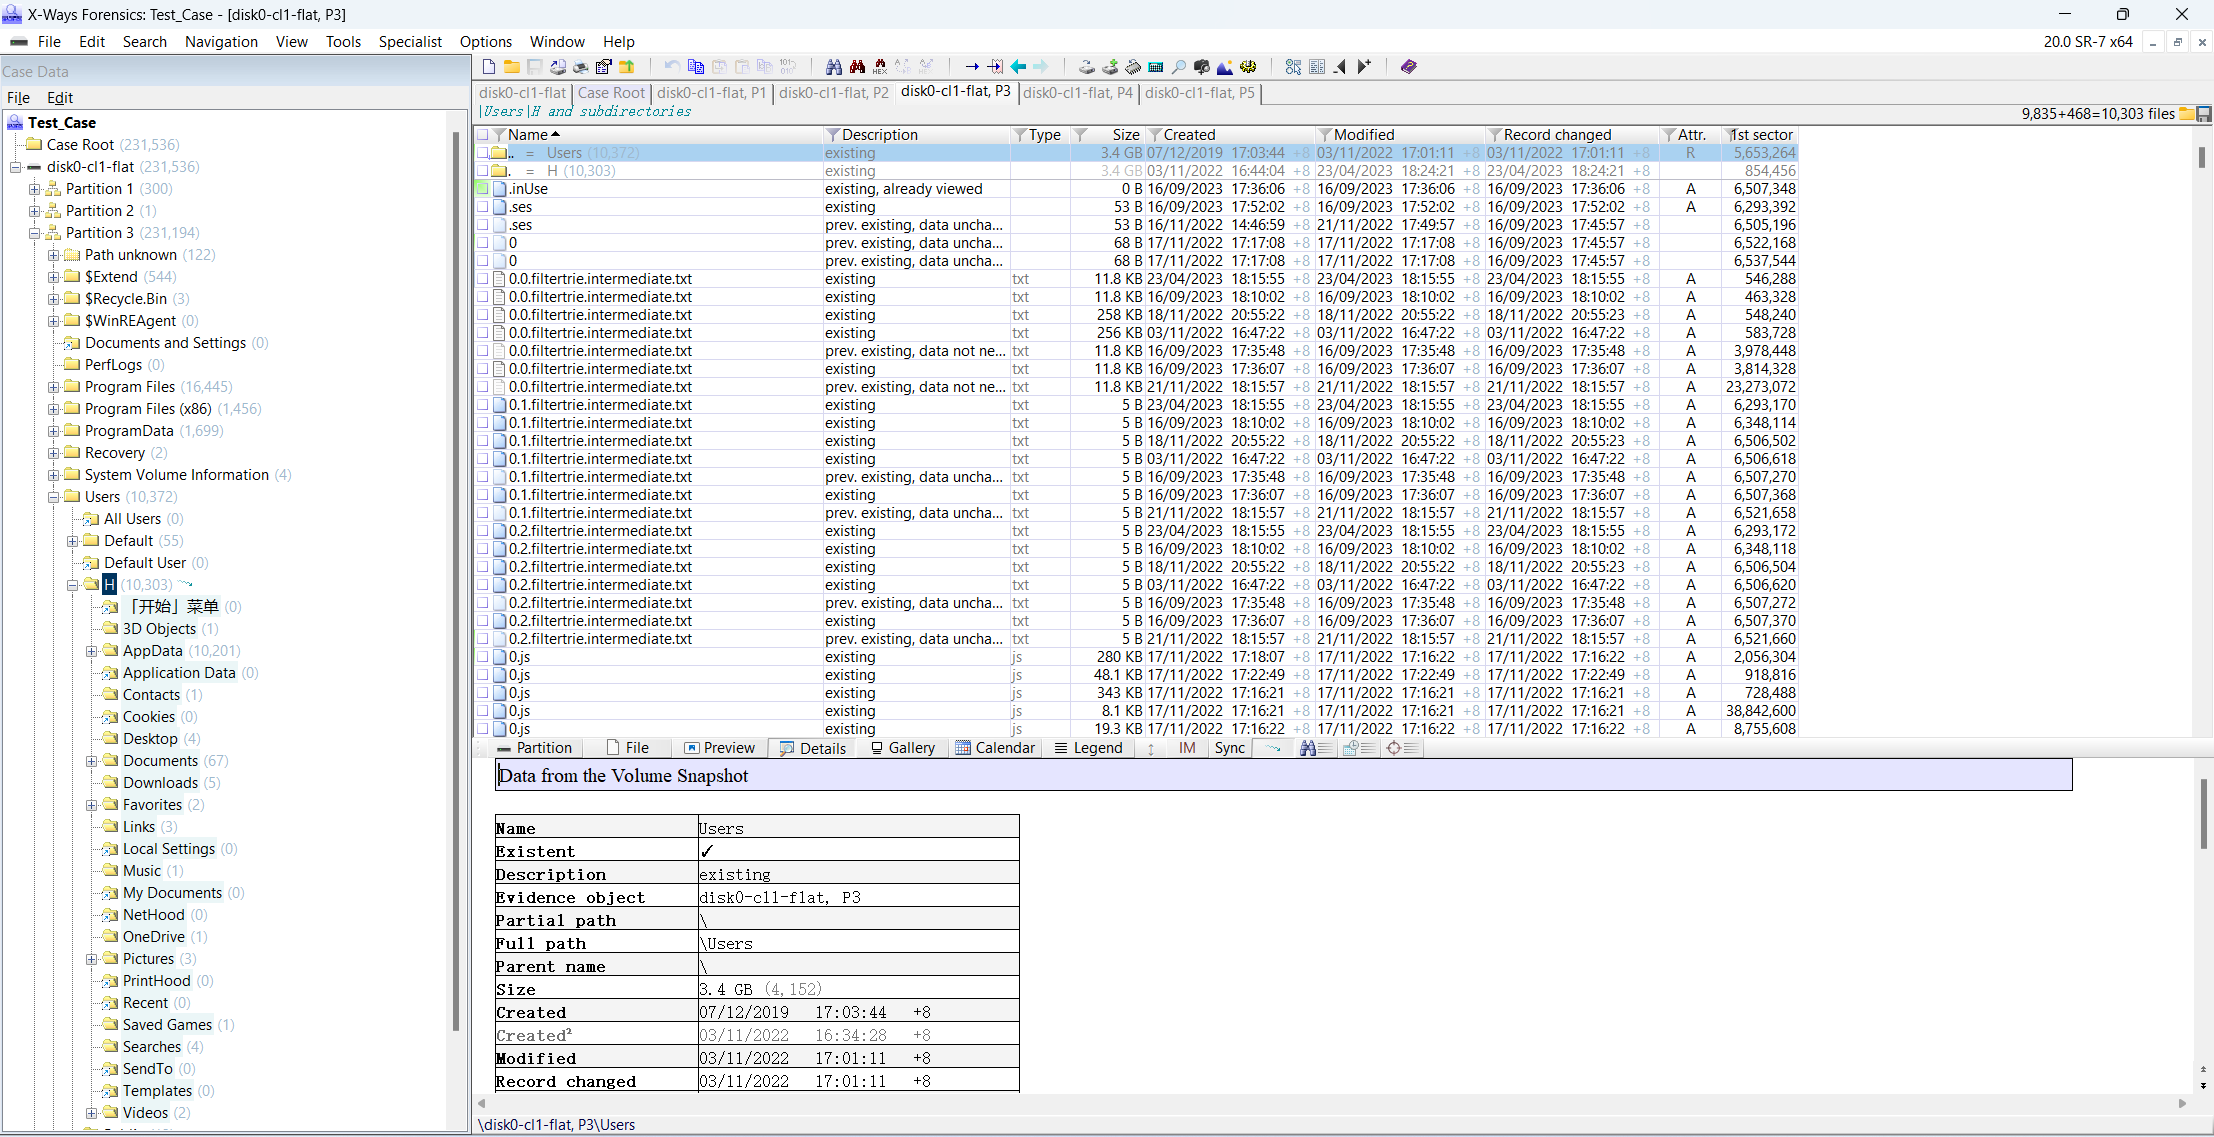Image resolution: width=2214 pixels, height=1137 pixels.
Task: Switch to Case Root tab
Action: point(610,93)
